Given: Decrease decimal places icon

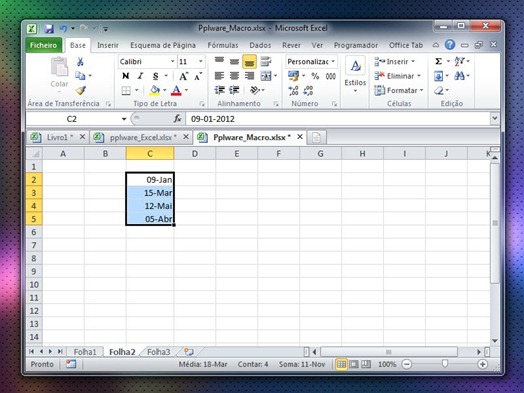Looking at the screenshot, I should point(308,90).
